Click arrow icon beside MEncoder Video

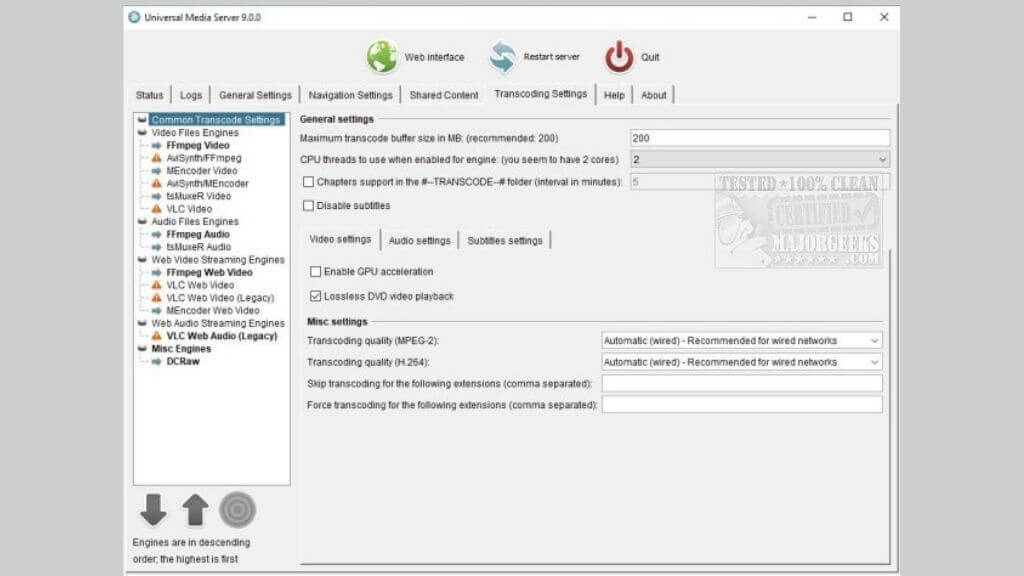click(157, 171)
